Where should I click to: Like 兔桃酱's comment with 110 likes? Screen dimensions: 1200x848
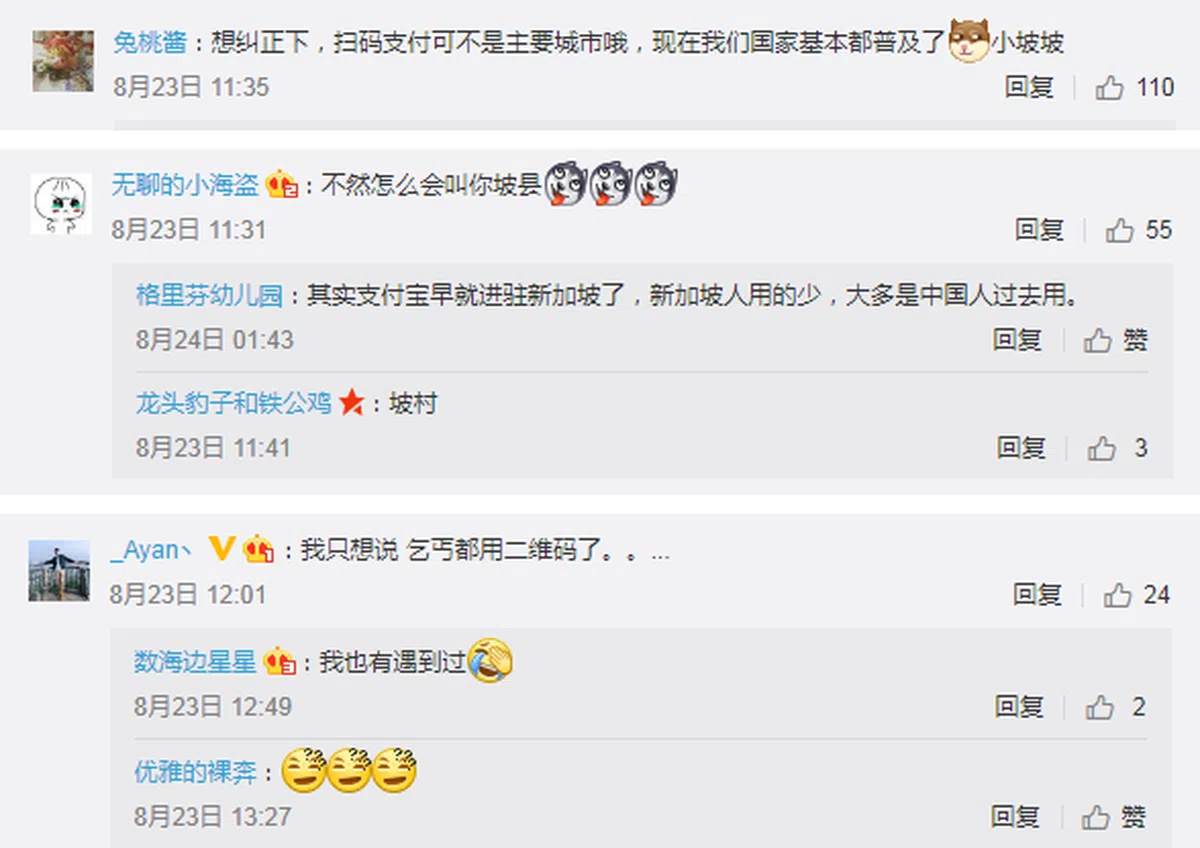[x=1110, y=88]
